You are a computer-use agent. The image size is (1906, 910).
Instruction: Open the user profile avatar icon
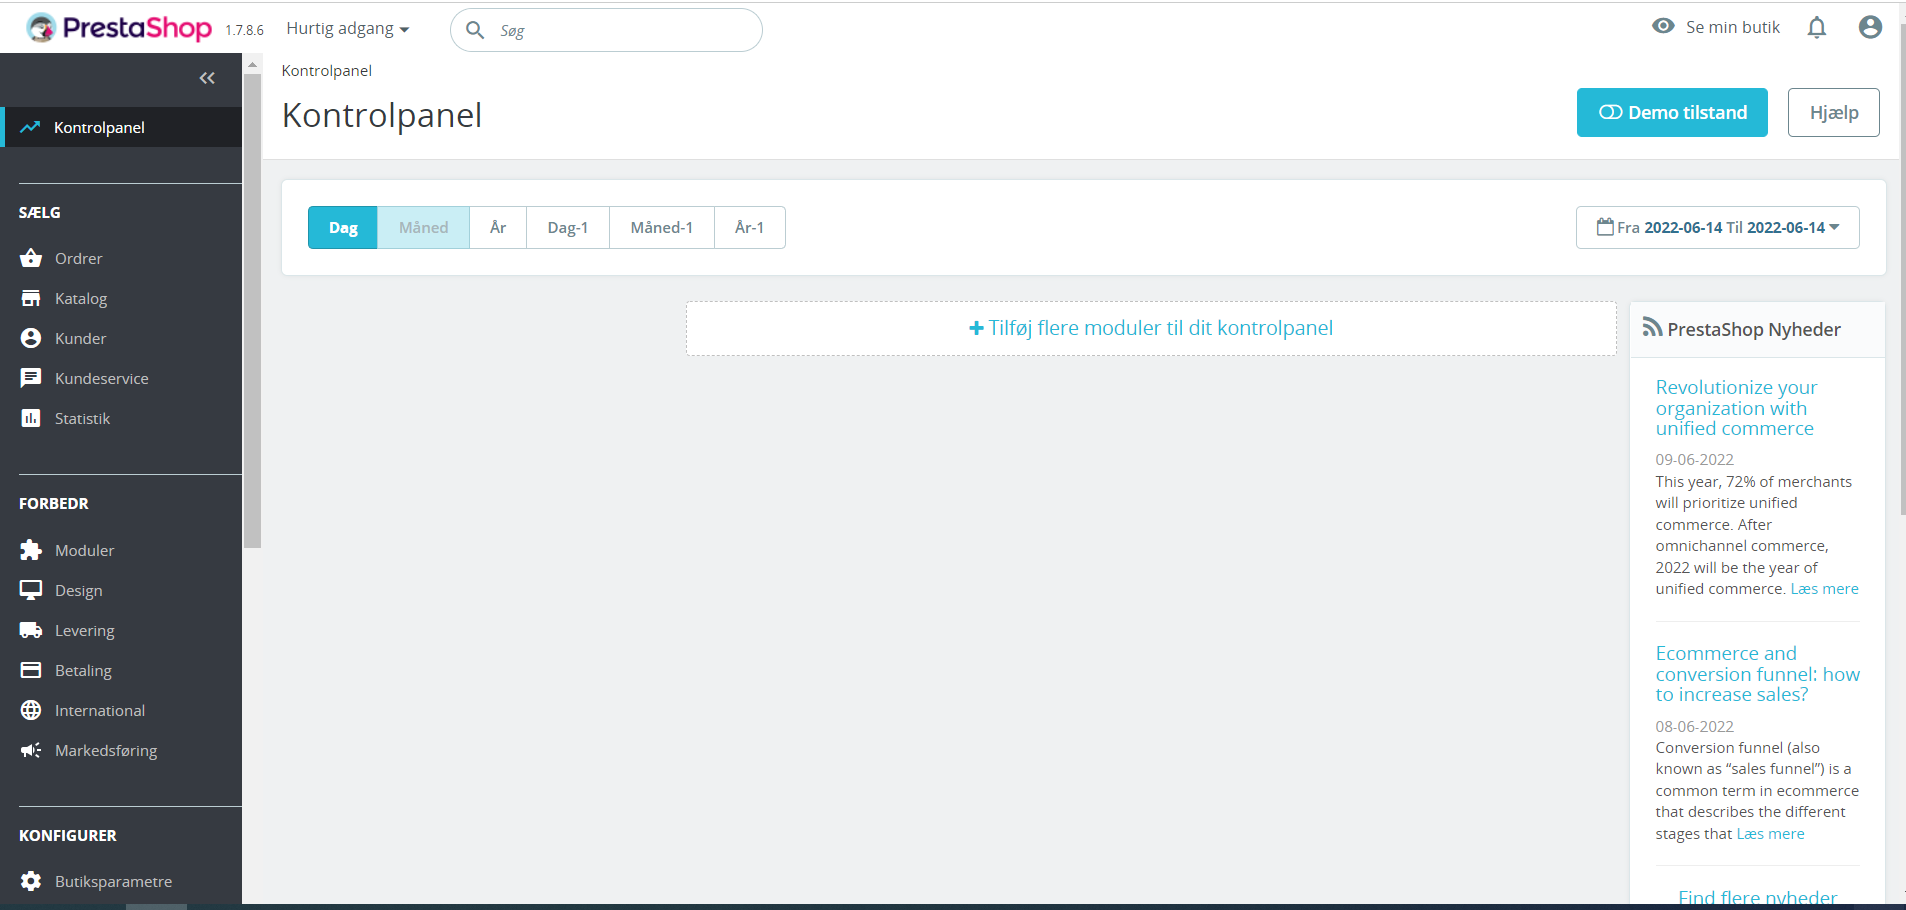[x=1870, y=27]
